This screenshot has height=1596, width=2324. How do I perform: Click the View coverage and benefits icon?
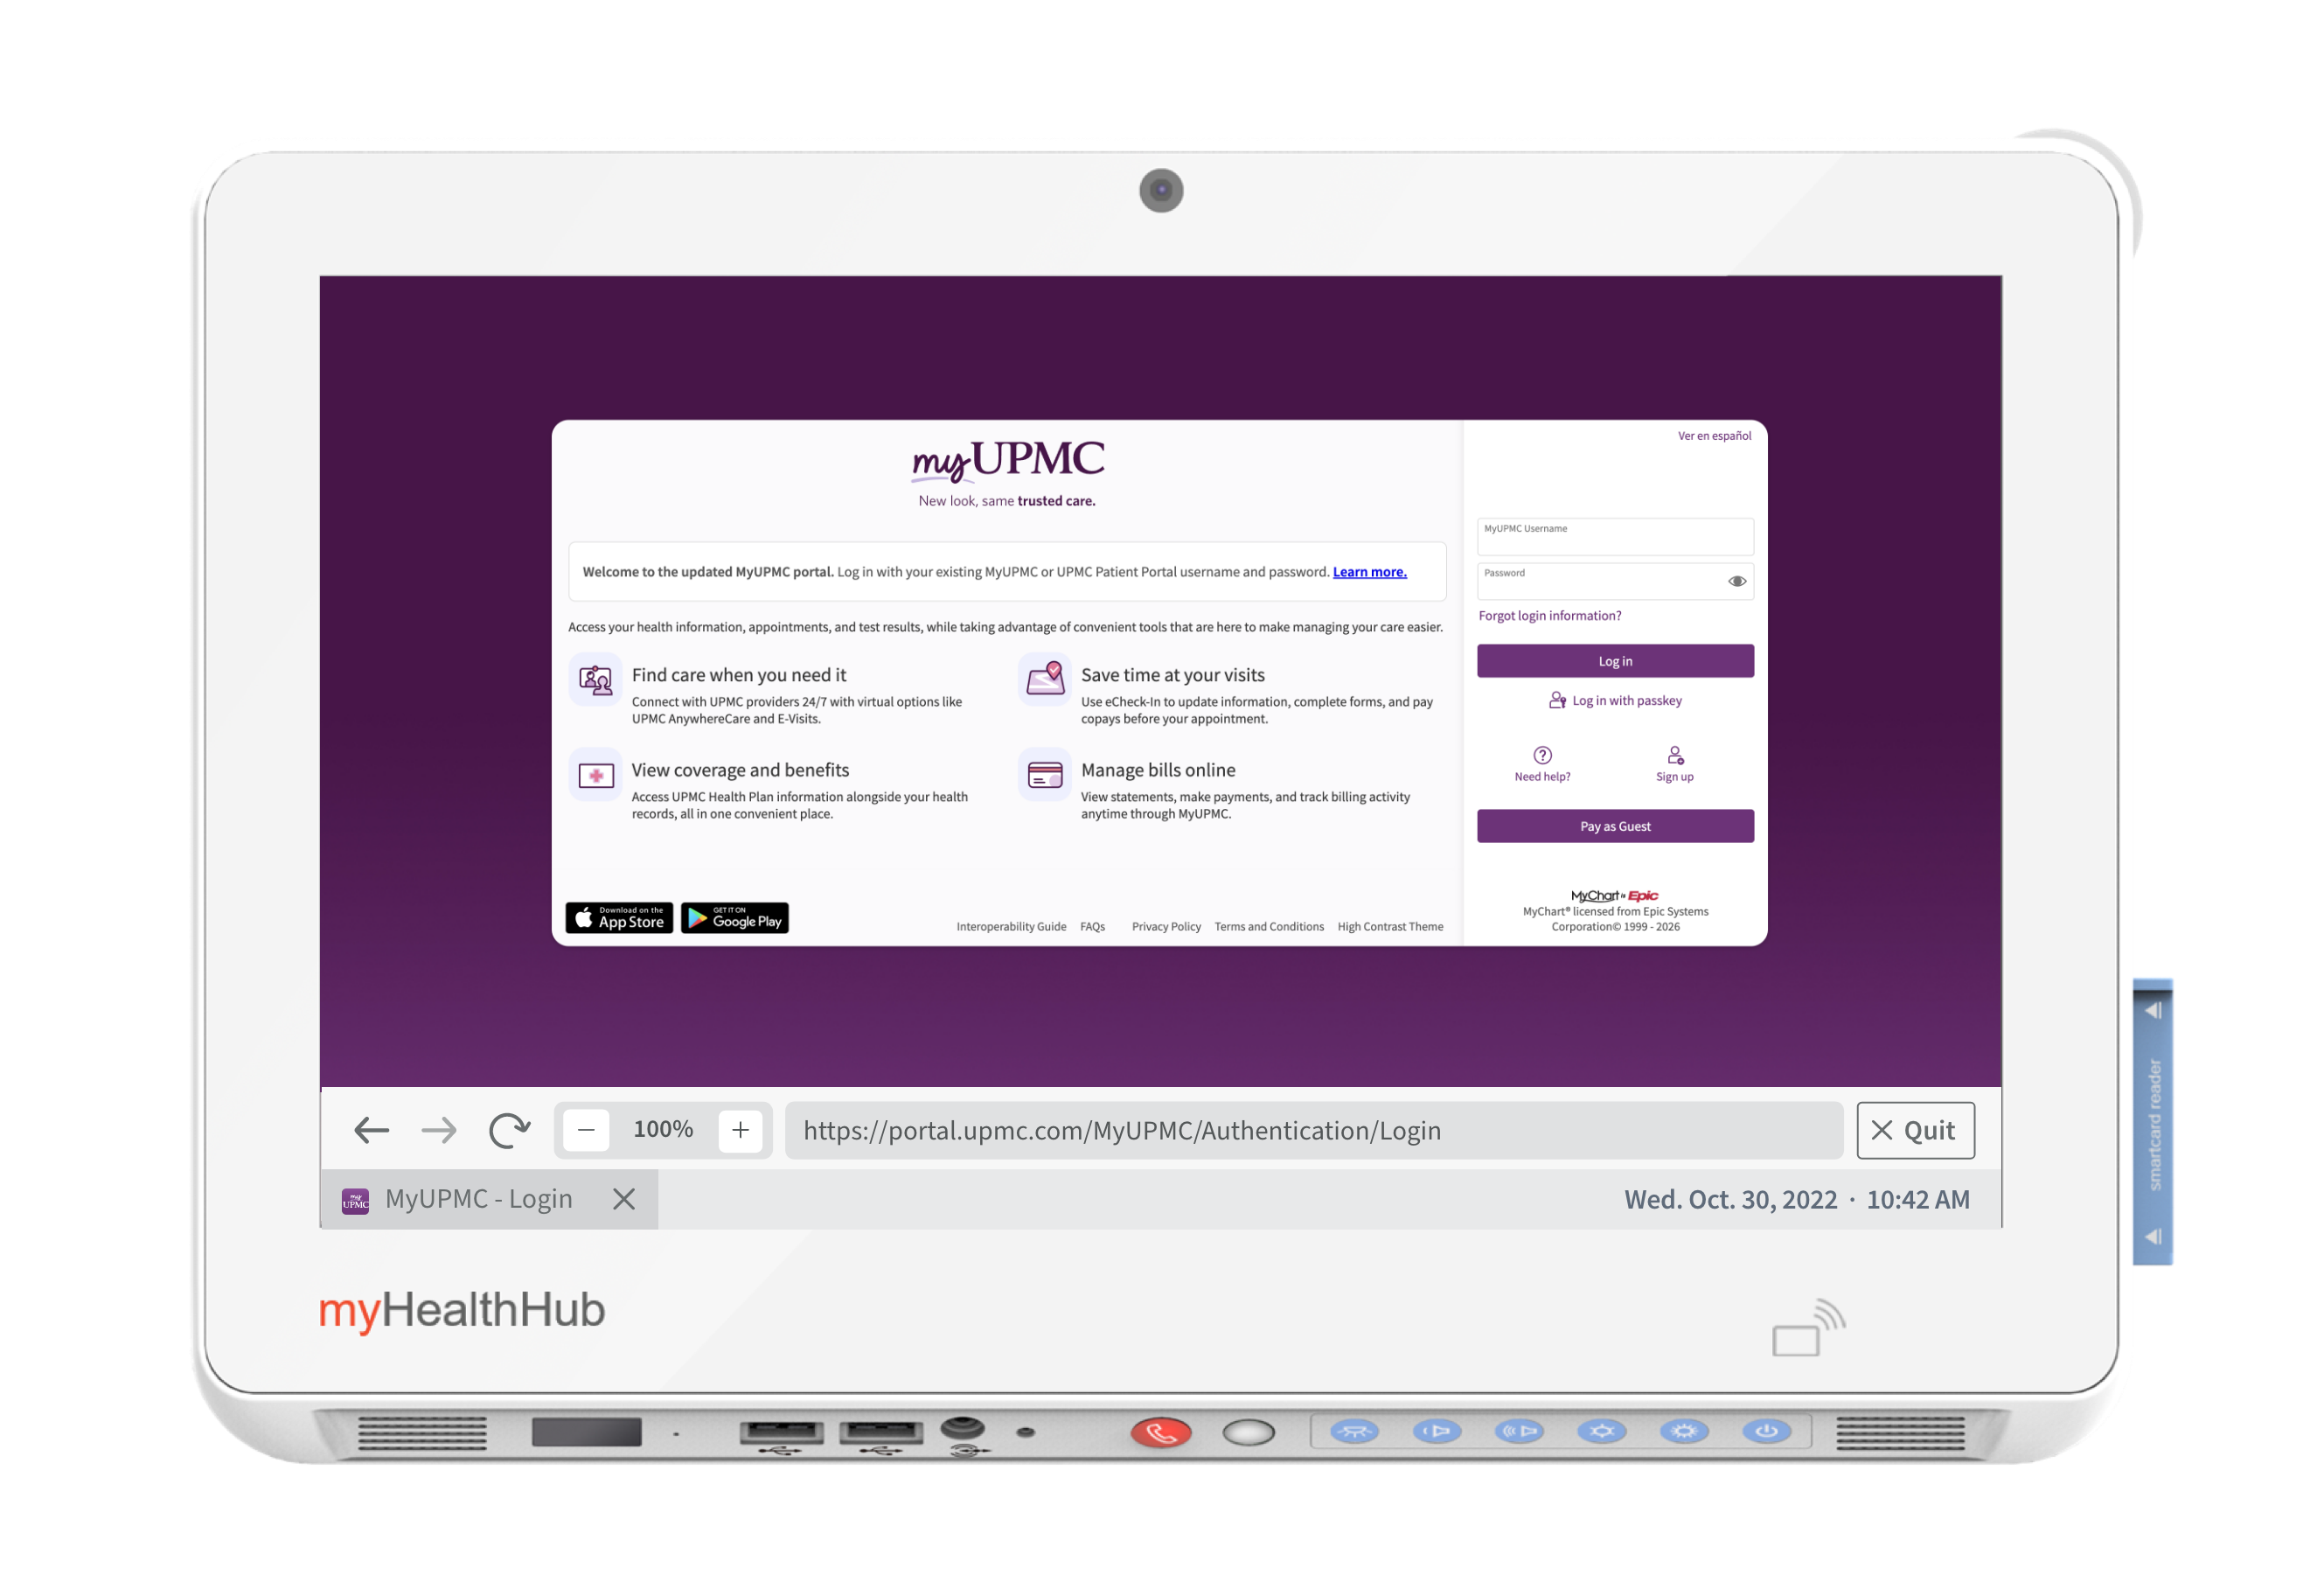coord(595,775)
